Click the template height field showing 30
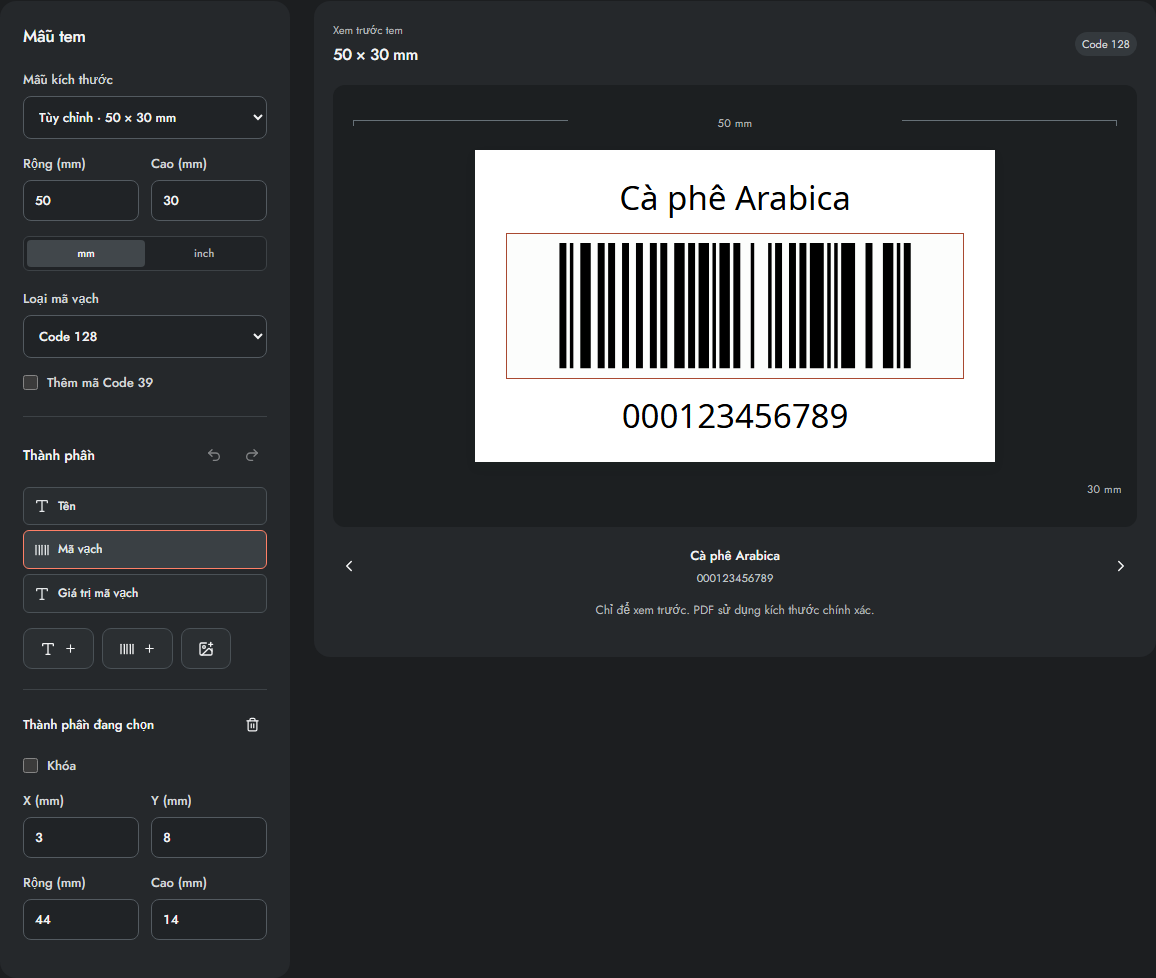1156x978 pixels. click(x=209, y=200)
